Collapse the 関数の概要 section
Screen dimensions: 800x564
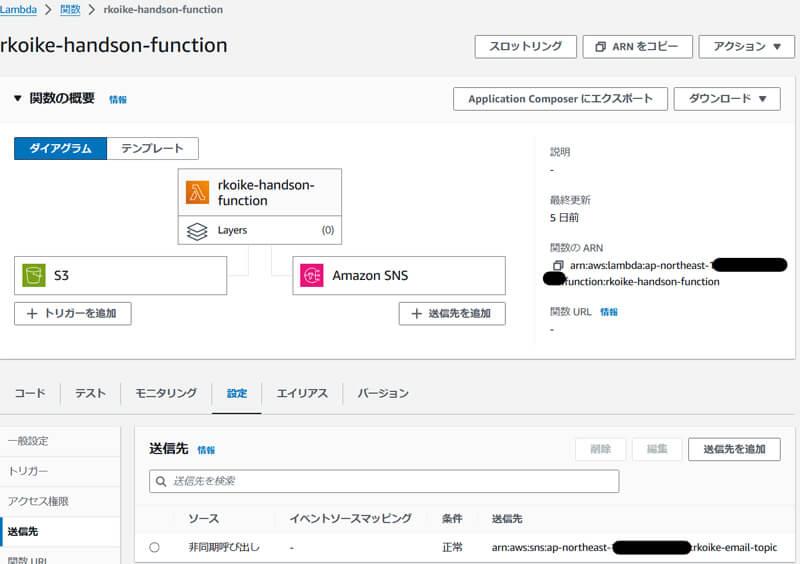[x=18, y=98]
